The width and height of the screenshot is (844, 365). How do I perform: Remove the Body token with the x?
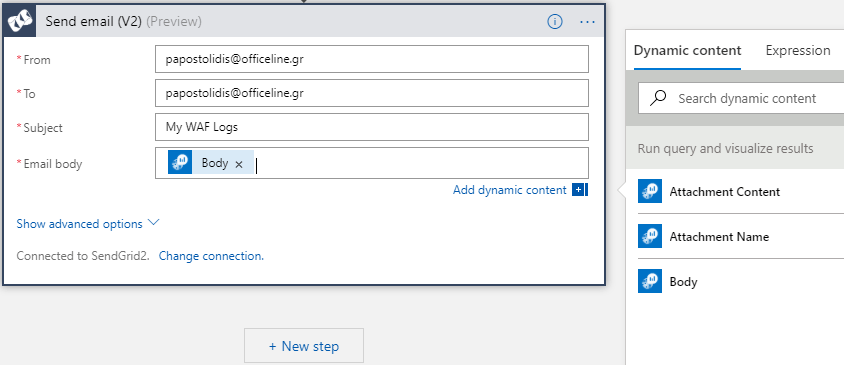pyautogui.click(x=239, y=165)
